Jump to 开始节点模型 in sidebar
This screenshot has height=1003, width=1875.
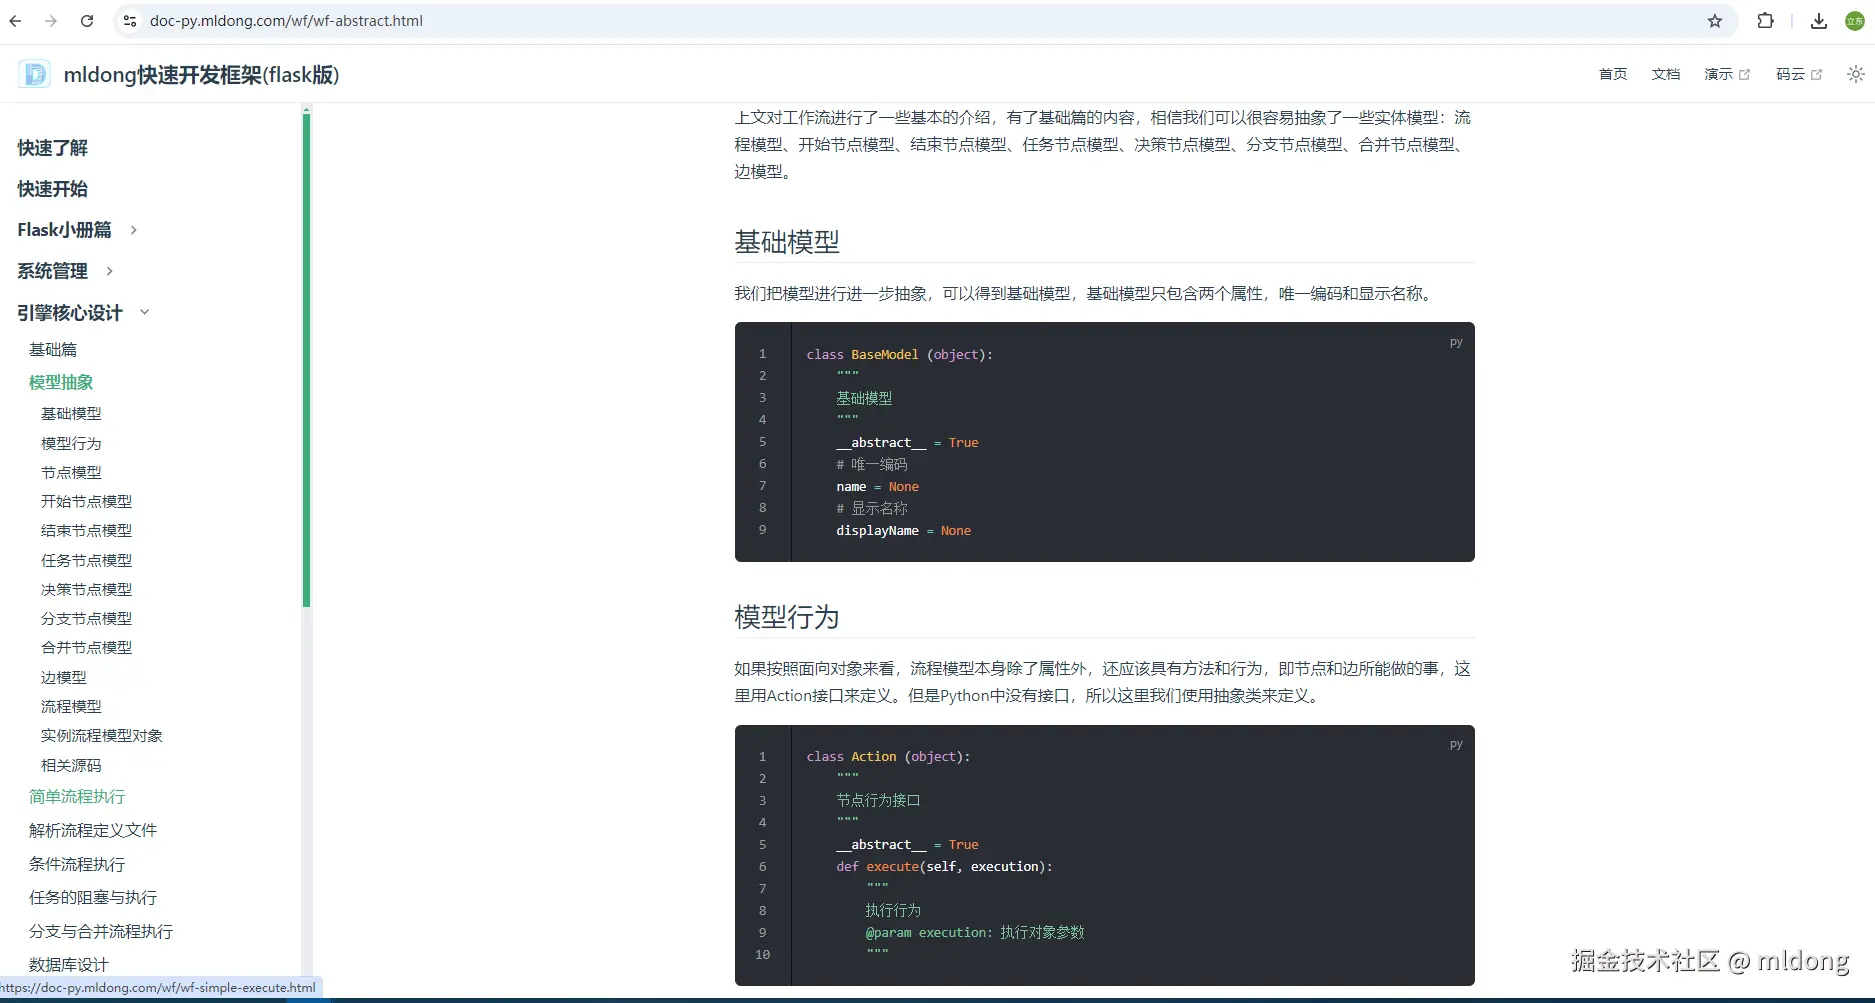pyautogui.click(x=86, y=501)
